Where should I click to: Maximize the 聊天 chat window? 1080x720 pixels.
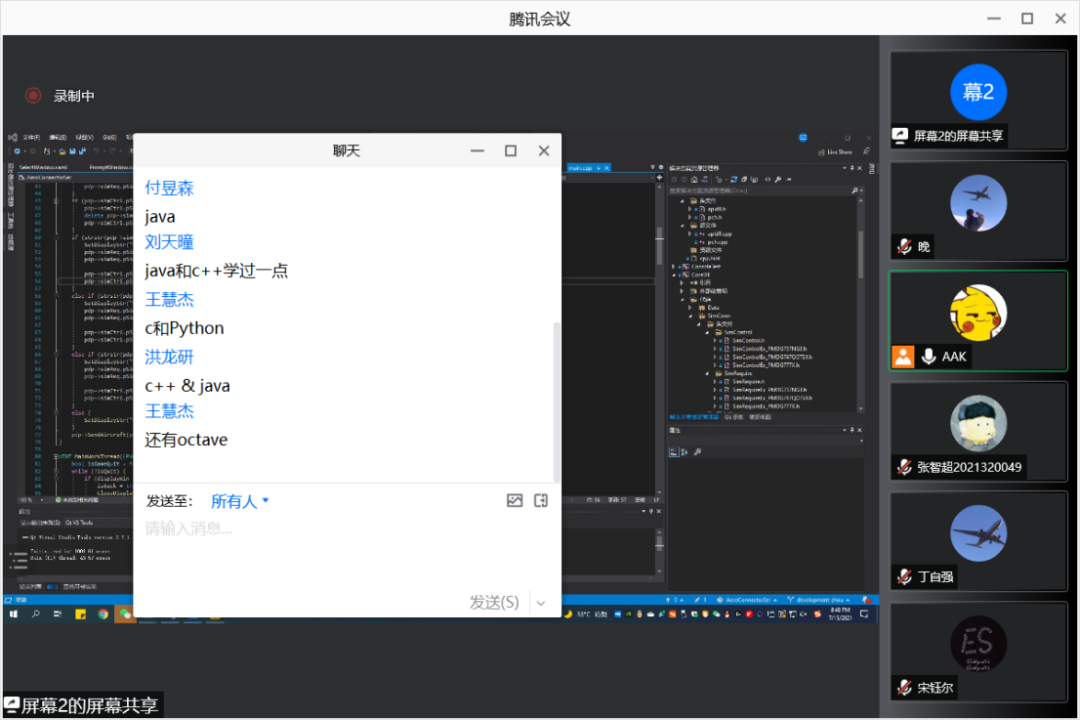tap(510, 151)
